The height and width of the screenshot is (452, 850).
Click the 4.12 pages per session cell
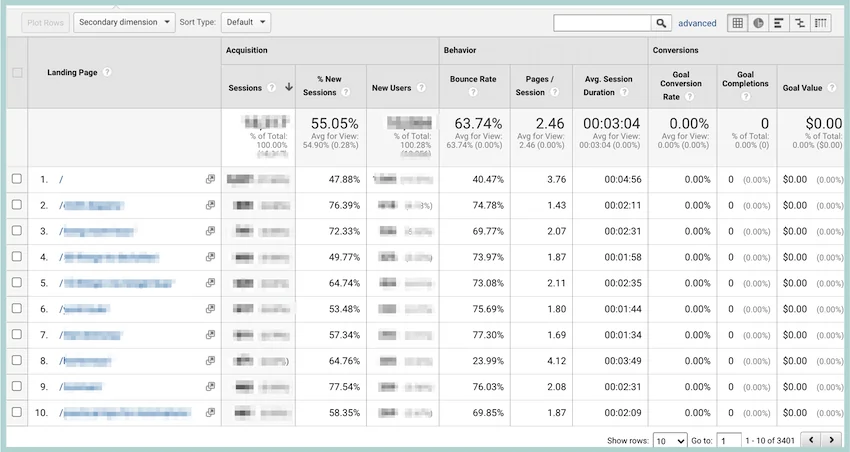click(x=557, y=360)
